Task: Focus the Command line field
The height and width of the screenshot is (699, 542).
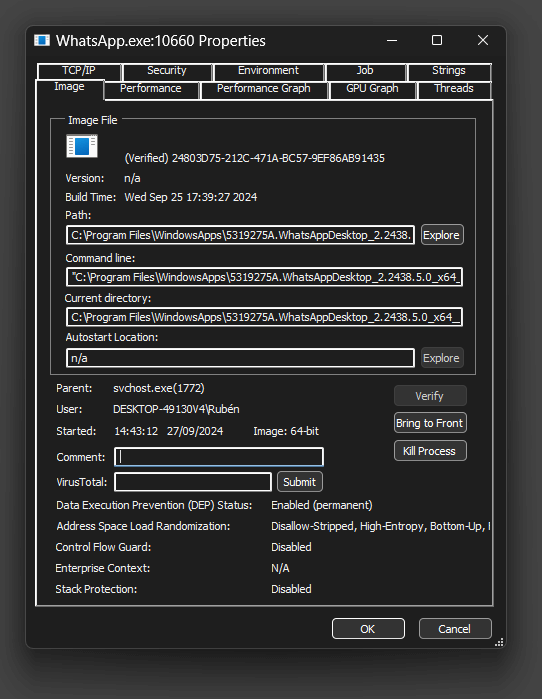Action: [264, 277]
